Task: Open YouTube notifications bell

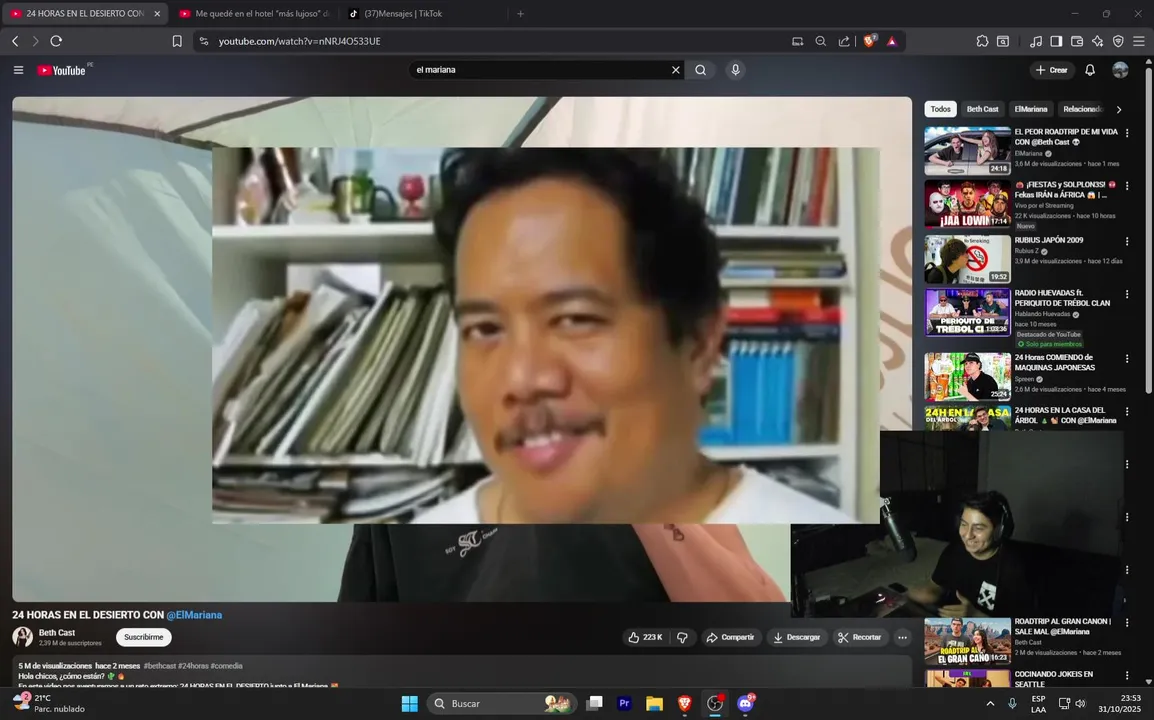Action: (x=1090, y=70)
